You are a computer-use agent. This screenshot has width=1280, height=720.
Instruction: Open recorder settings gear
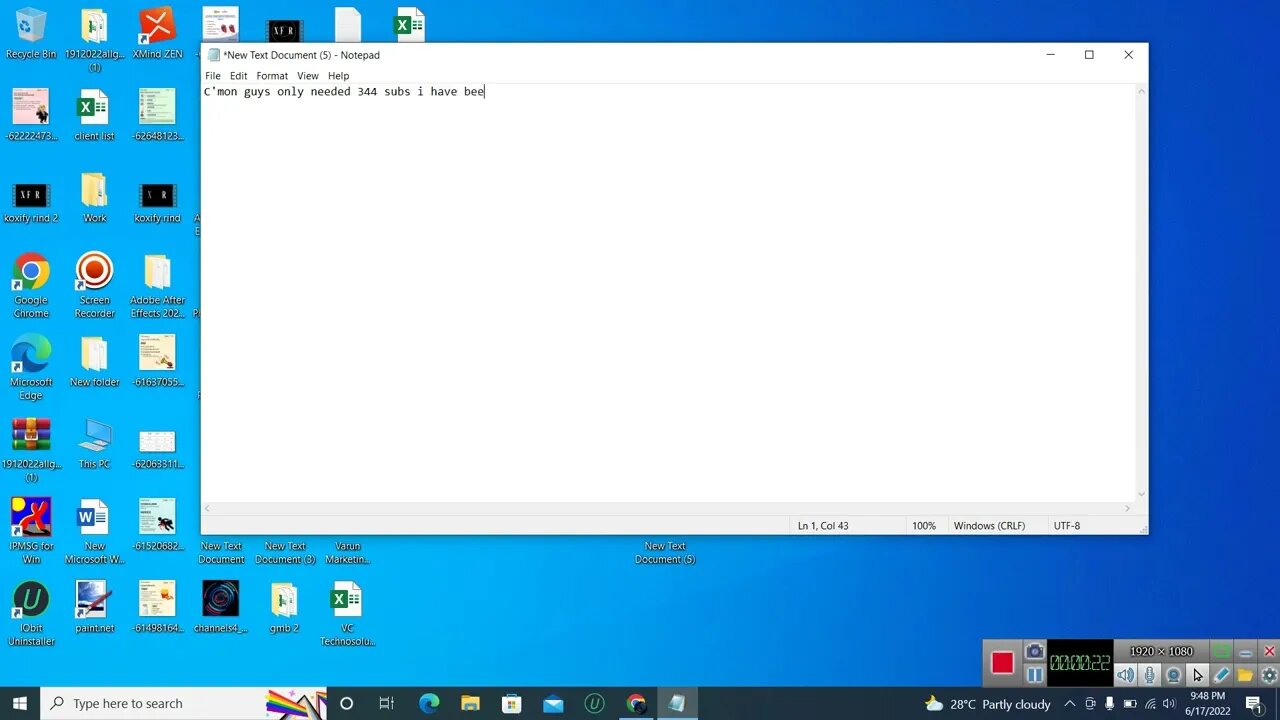[x=1269, y=675]
